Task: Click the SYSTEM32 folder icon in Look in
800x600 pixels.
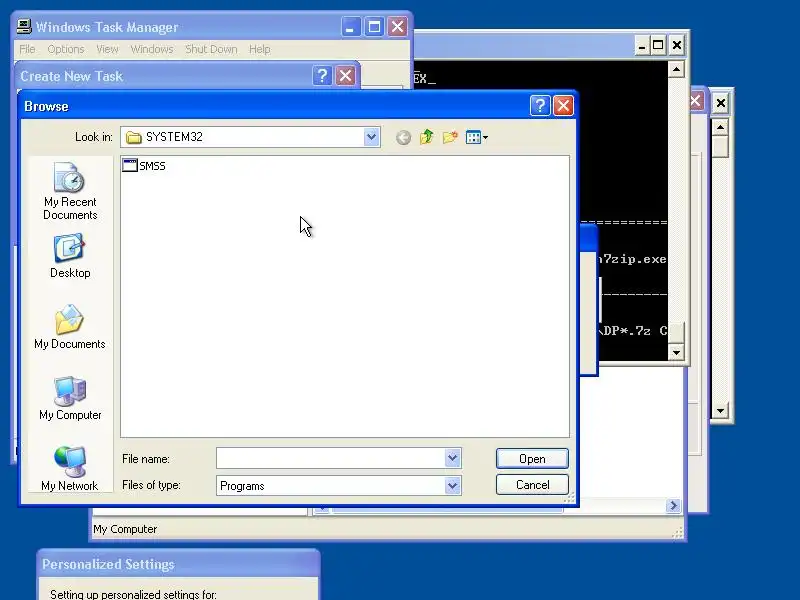Action: [x=134, y=137]
